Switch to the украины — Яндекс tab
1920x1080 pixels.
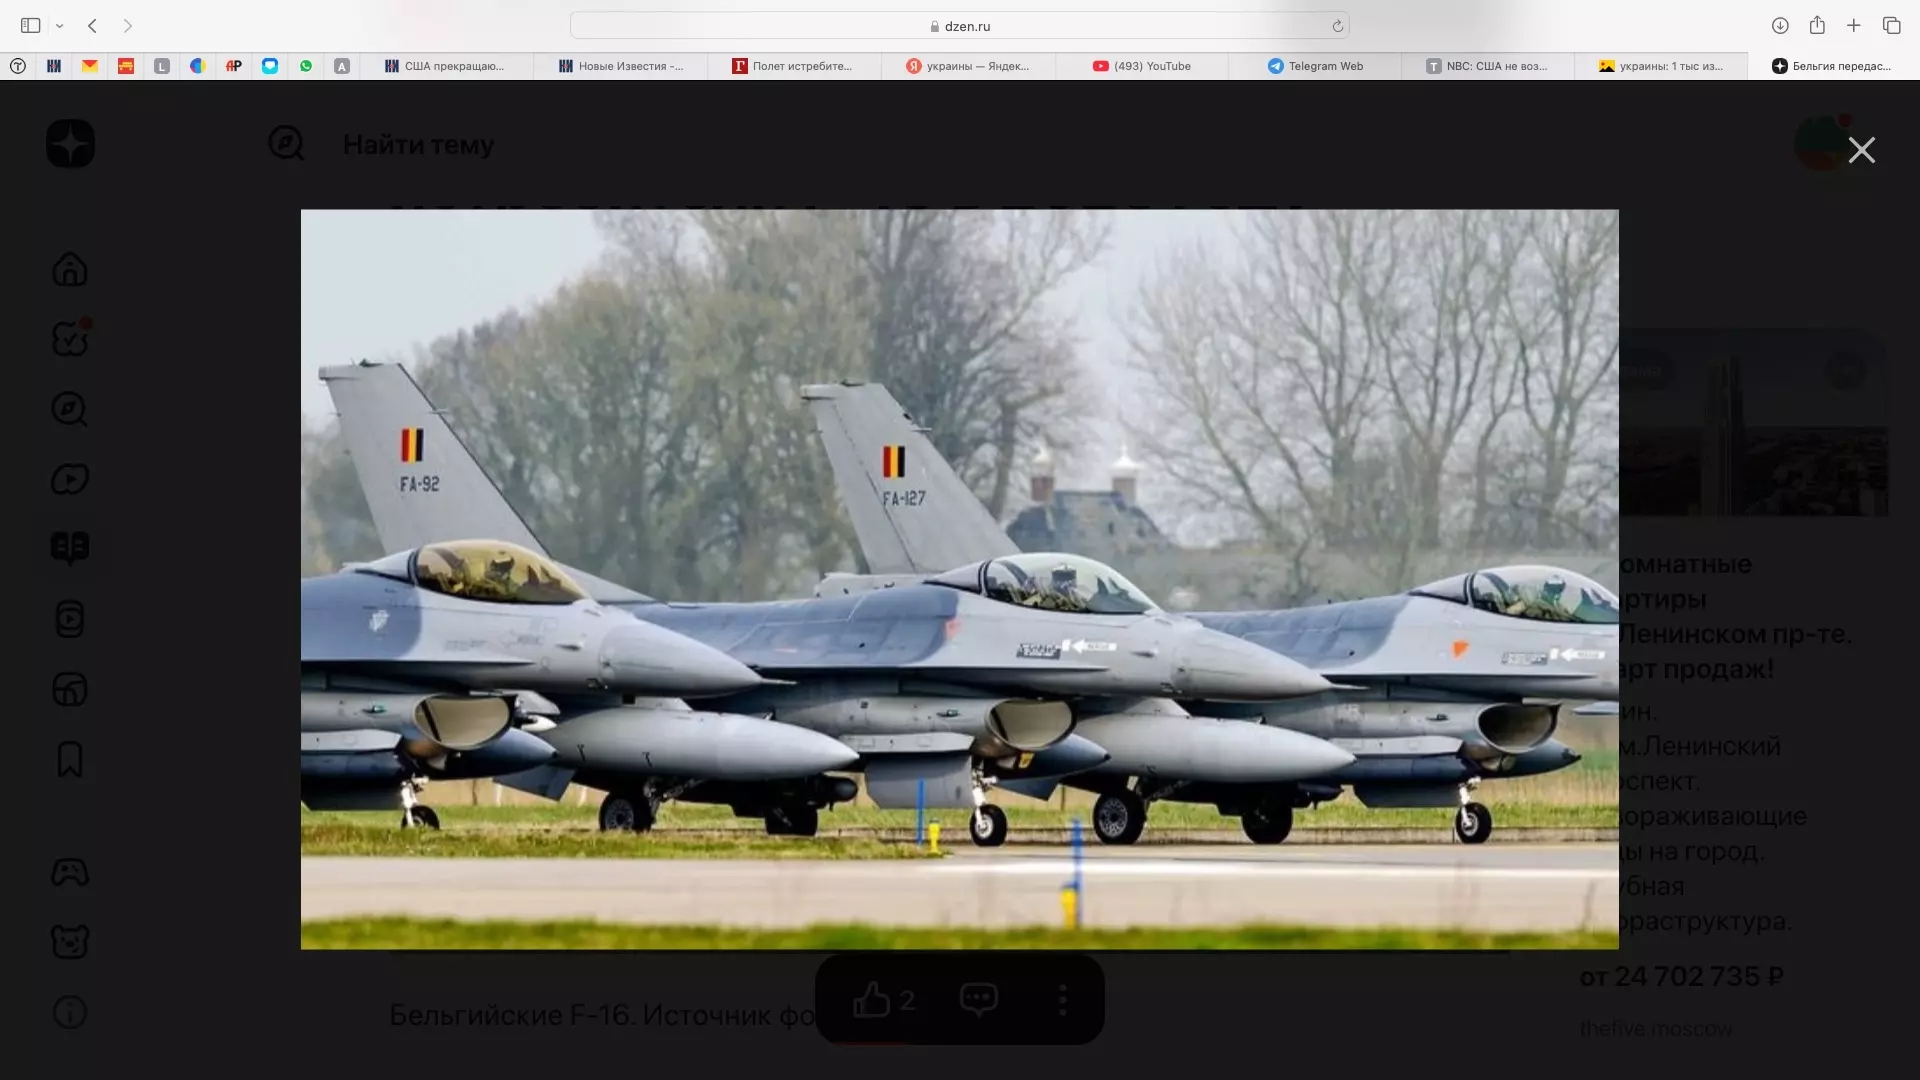[968, 66]
